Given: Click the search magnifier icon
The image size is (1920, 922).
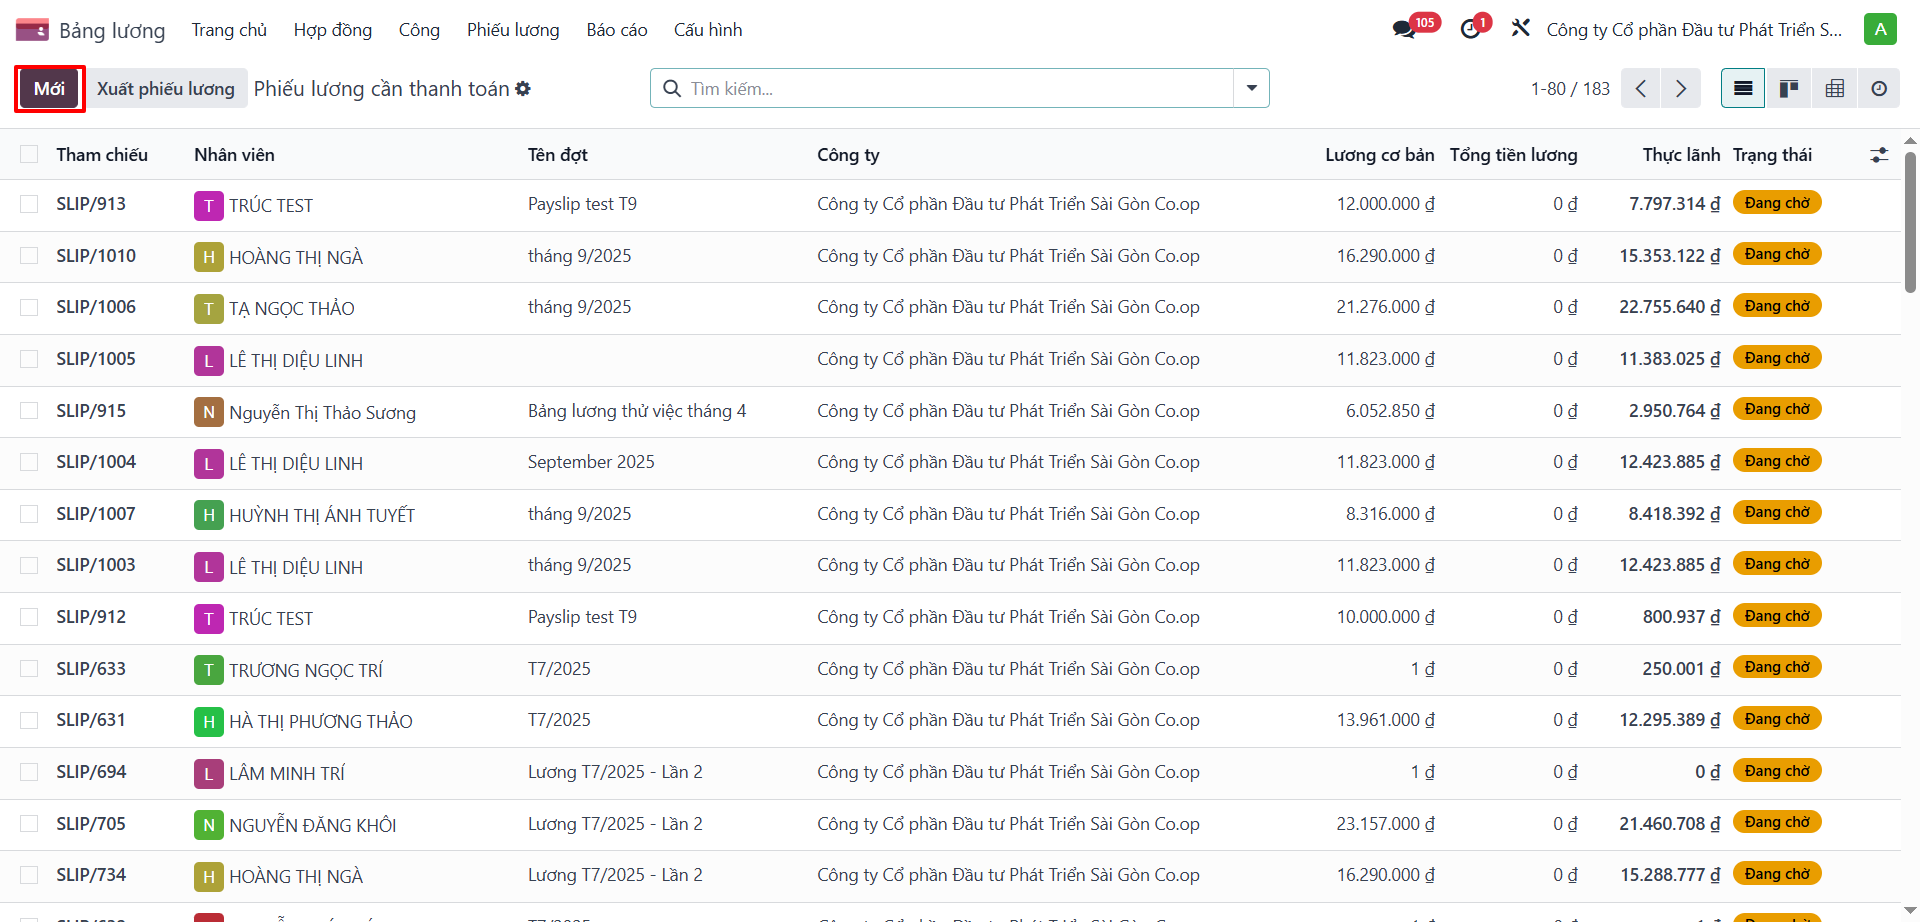Looking at the screenshot, I should click(672, 89).
